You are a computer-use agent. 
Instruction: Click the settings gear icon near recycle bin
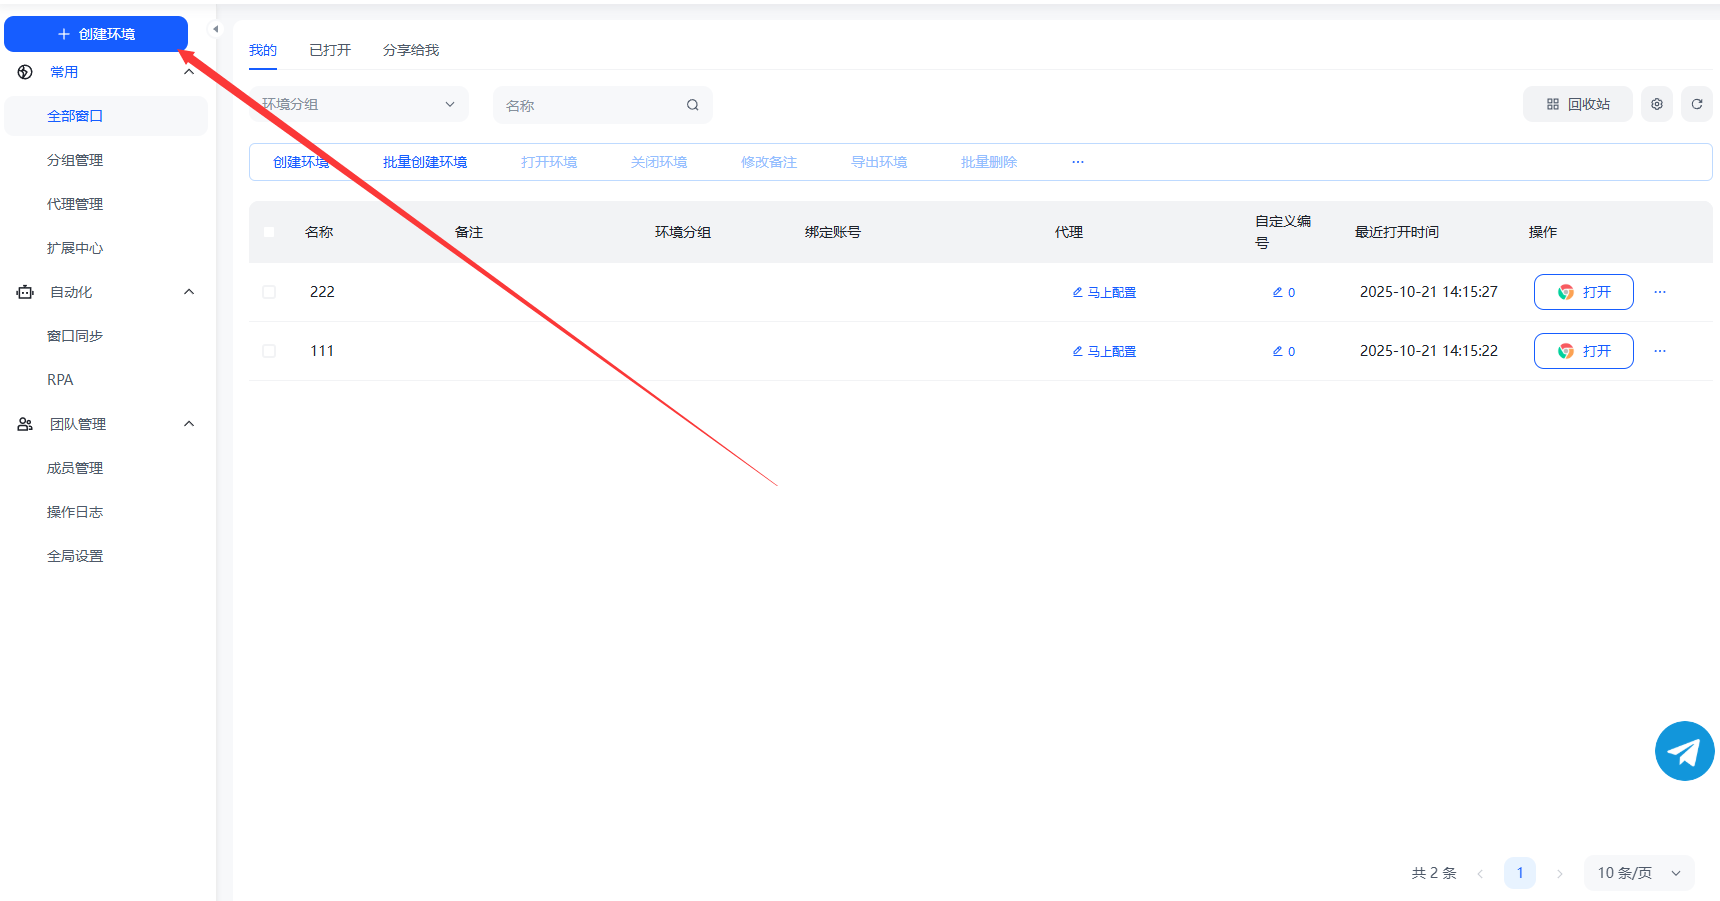(x=1657, y=104)
